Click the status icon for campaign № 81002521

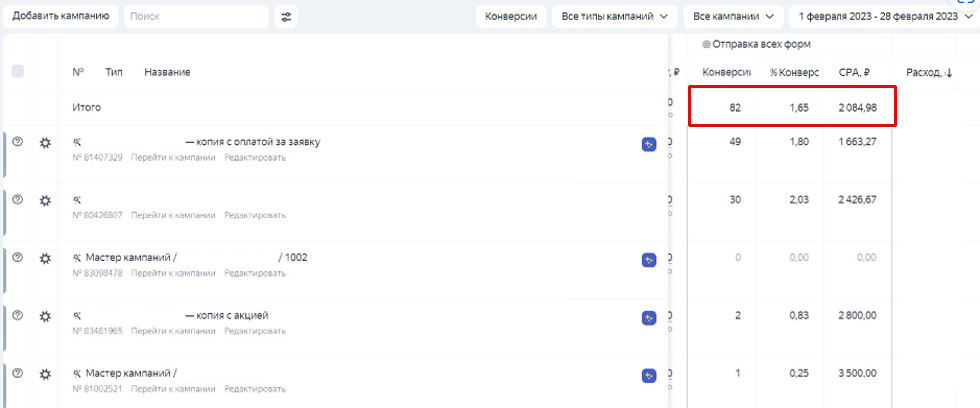pos(17,373)
